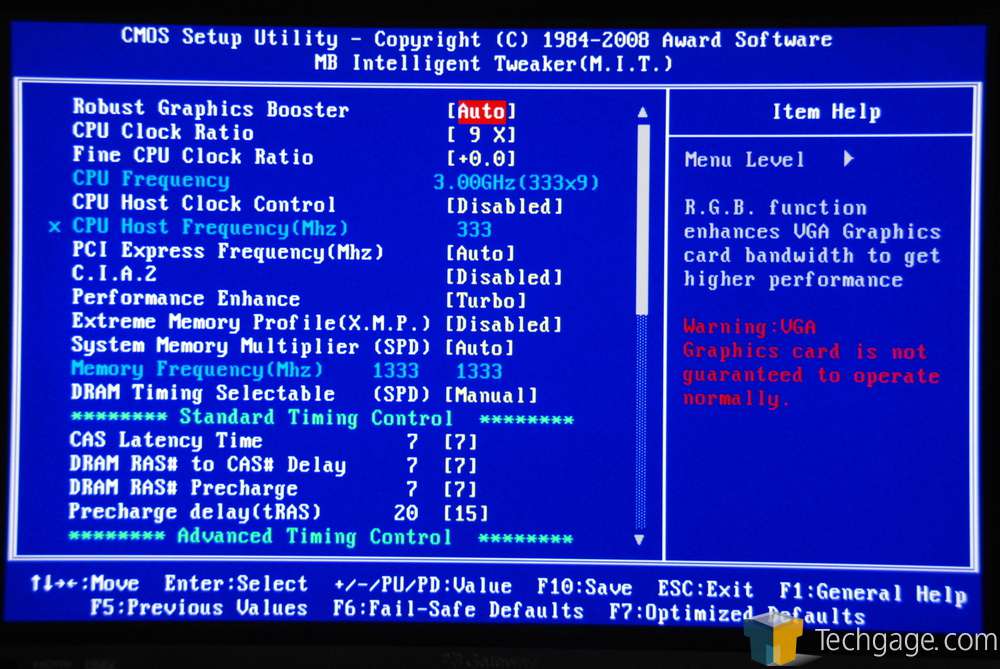
Task: Click the Menu Level arrow indicator
Action: pyautogui.click(x=848, y=159)
